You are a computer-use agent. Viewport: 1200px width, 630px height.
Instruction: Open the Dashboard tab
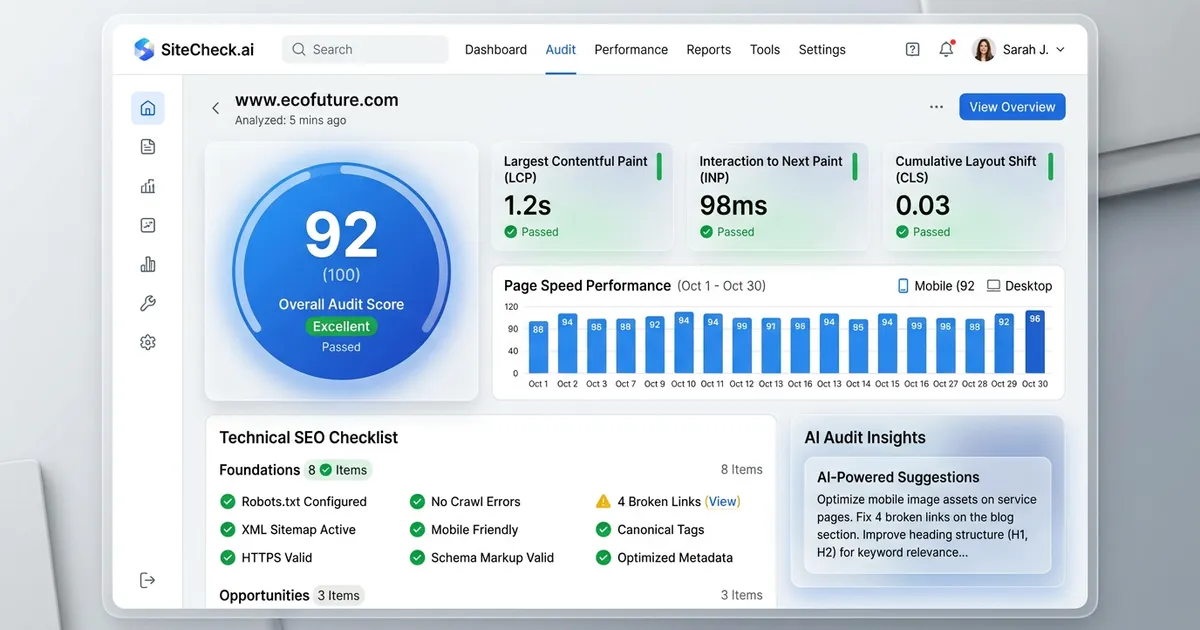point(496,49)
